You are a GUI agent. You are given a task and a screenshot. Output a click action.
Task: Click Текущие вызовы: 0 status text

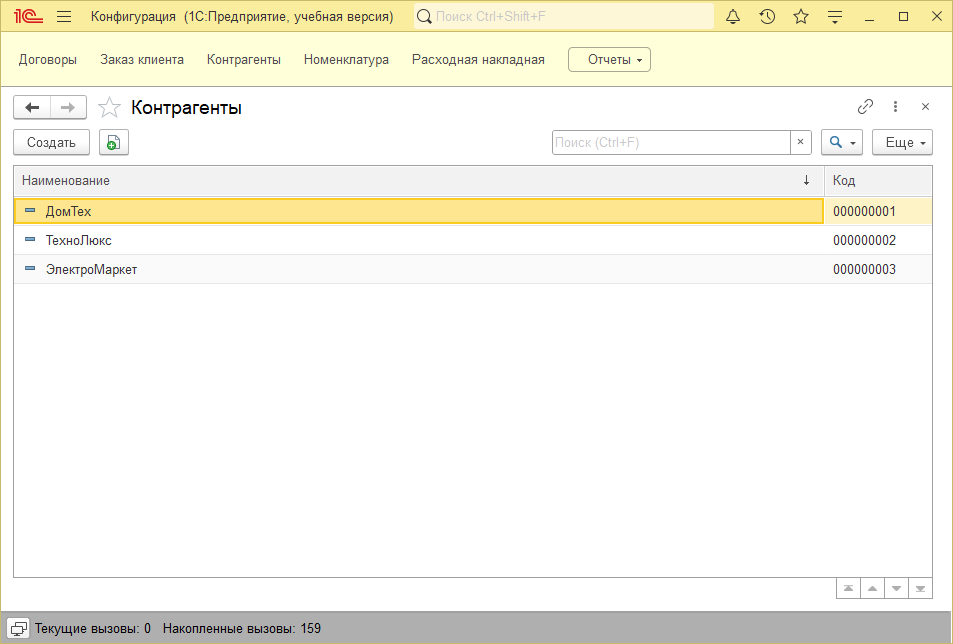92,628
